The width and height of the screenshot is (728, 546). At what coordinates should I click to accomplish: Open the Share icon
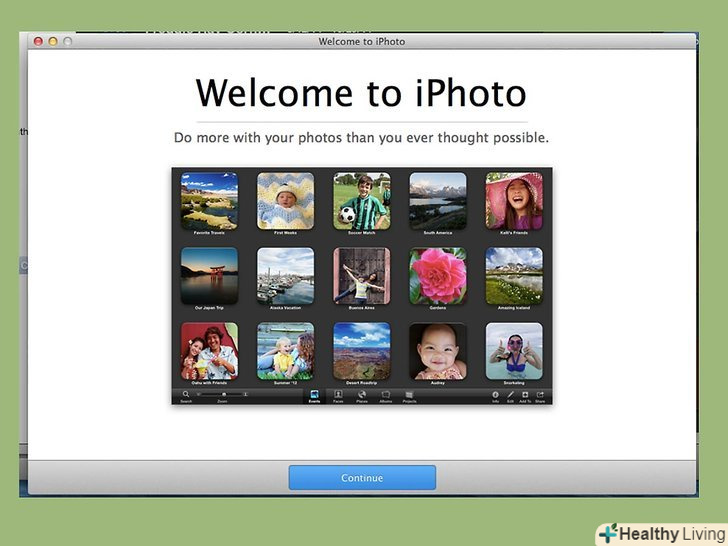pos(540,395)
